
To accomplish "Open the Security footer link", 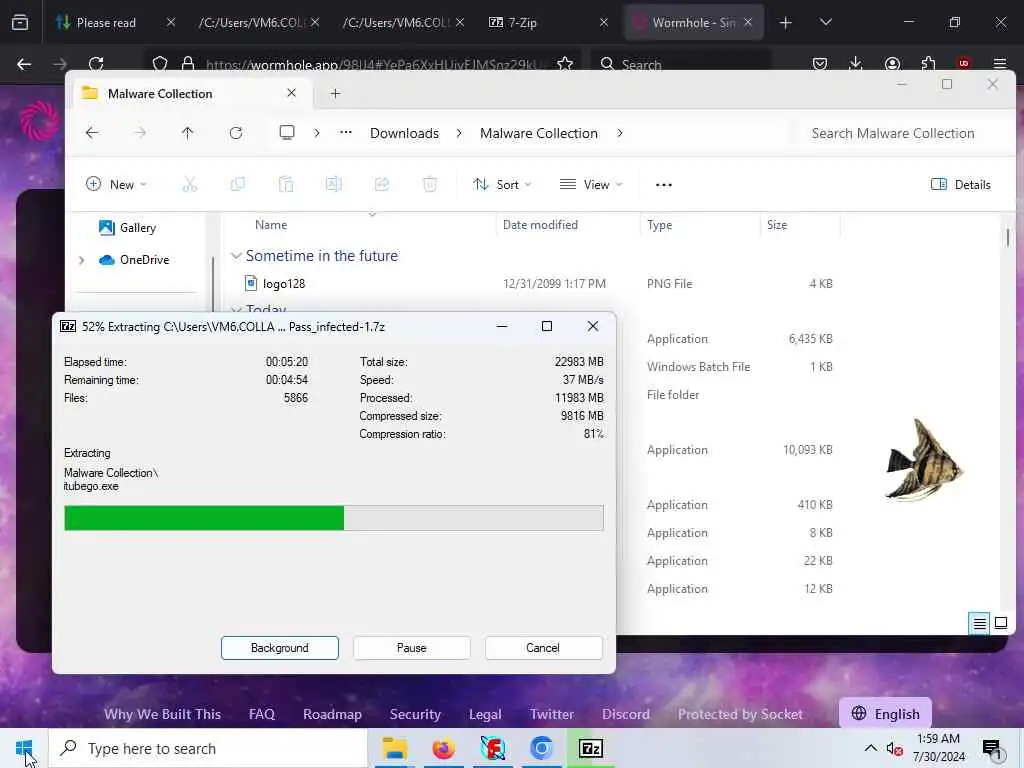I will (x=415, y=714).
